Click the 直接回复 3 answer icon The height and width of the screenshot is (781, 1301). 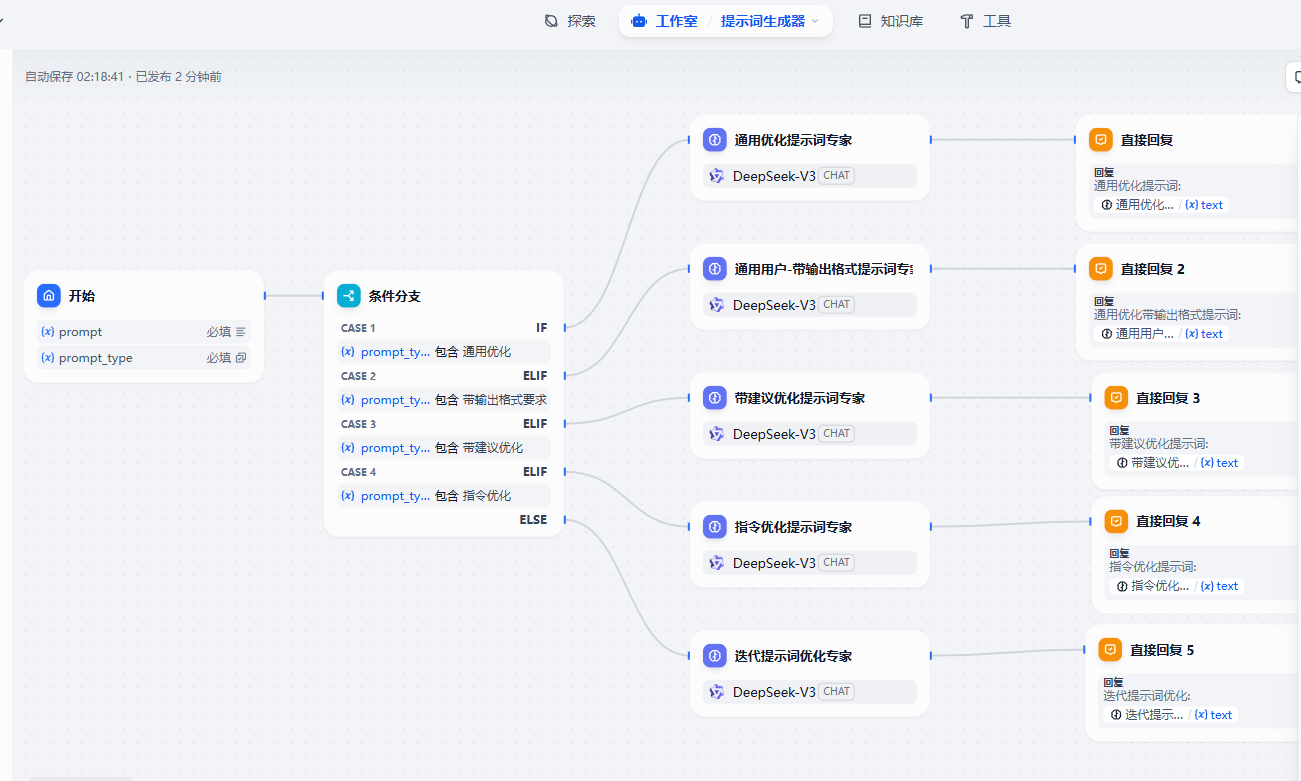pos(1116,398)
